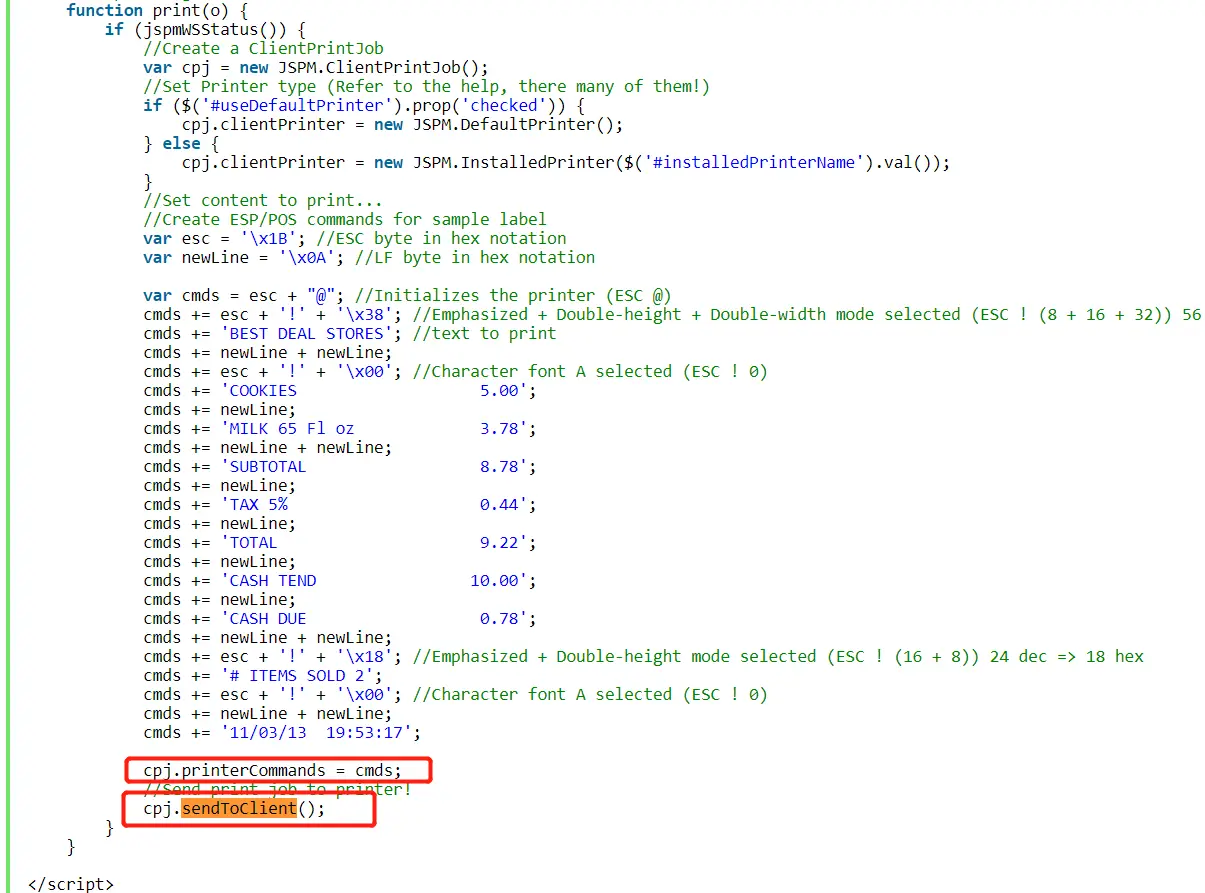Click the 'BEST DEAL STORES' string
This screenshot has width=1205, height=893.
[x=306, y=333]
